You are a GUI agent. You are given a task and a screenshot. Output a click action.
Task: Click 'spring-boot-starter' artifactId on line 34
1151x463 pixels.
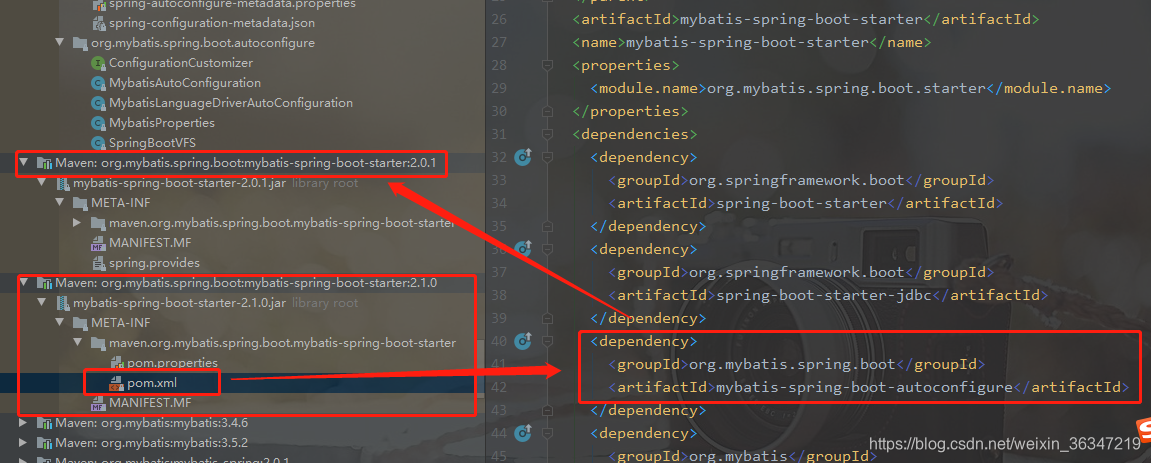(800, 203)
